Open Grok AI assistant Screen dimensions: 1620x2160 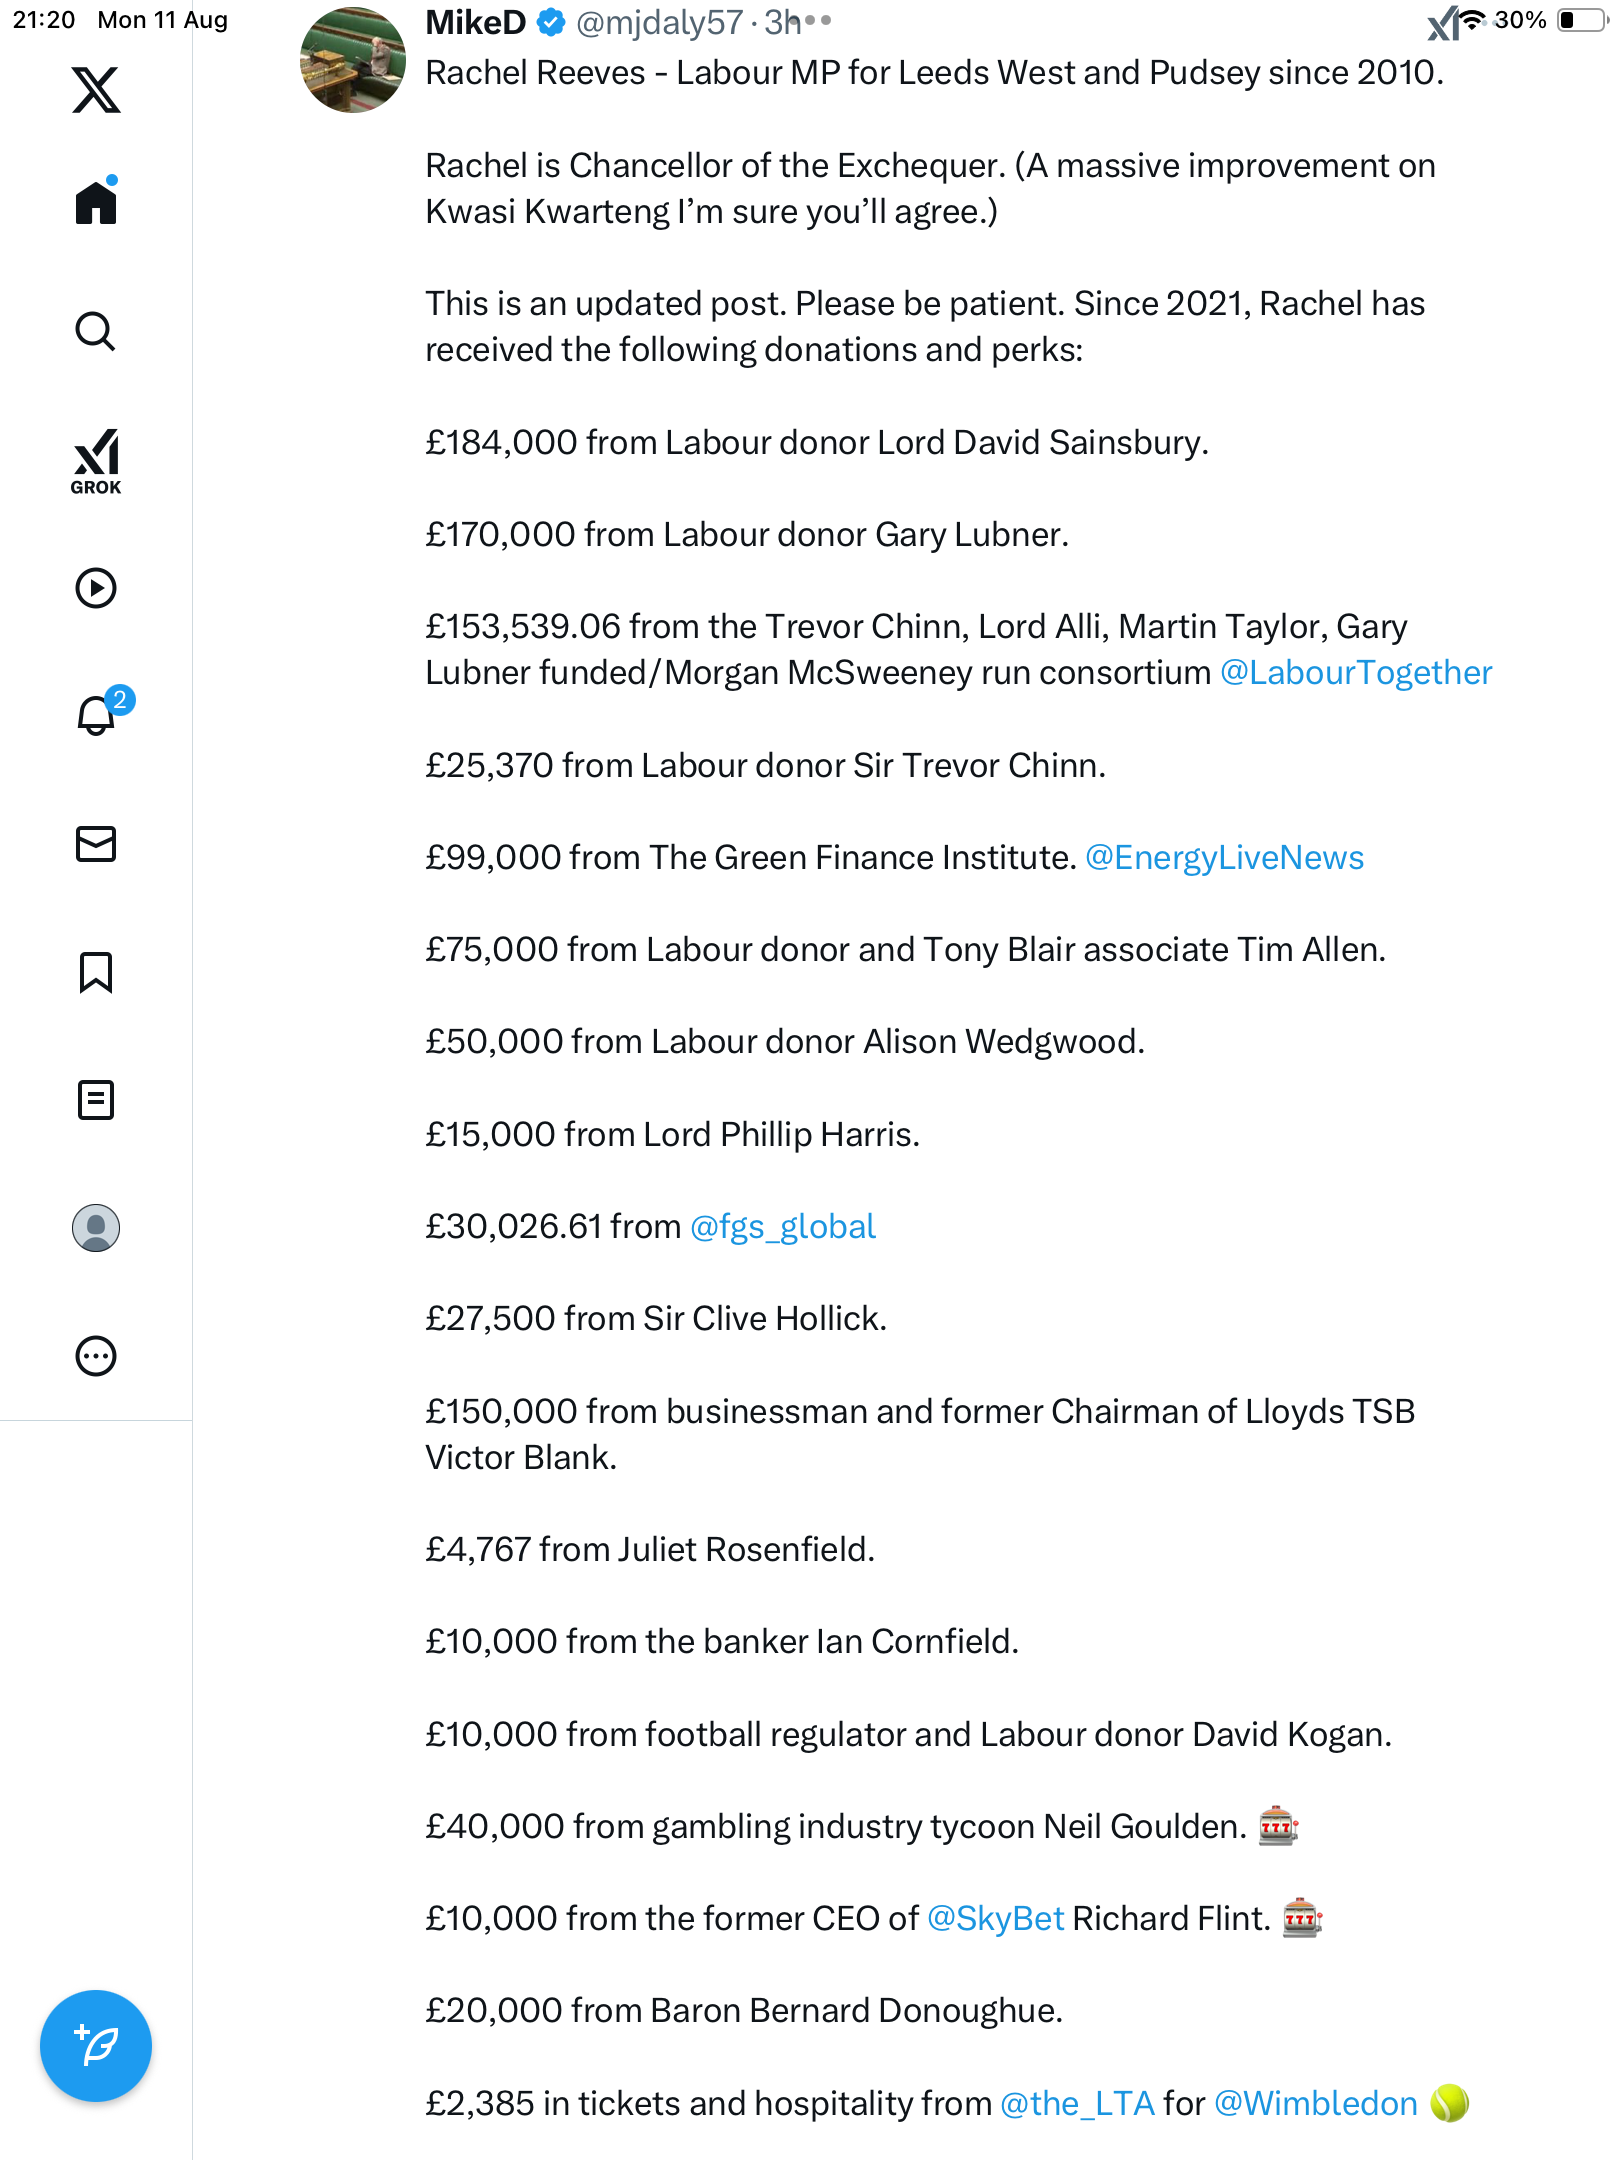96,461
